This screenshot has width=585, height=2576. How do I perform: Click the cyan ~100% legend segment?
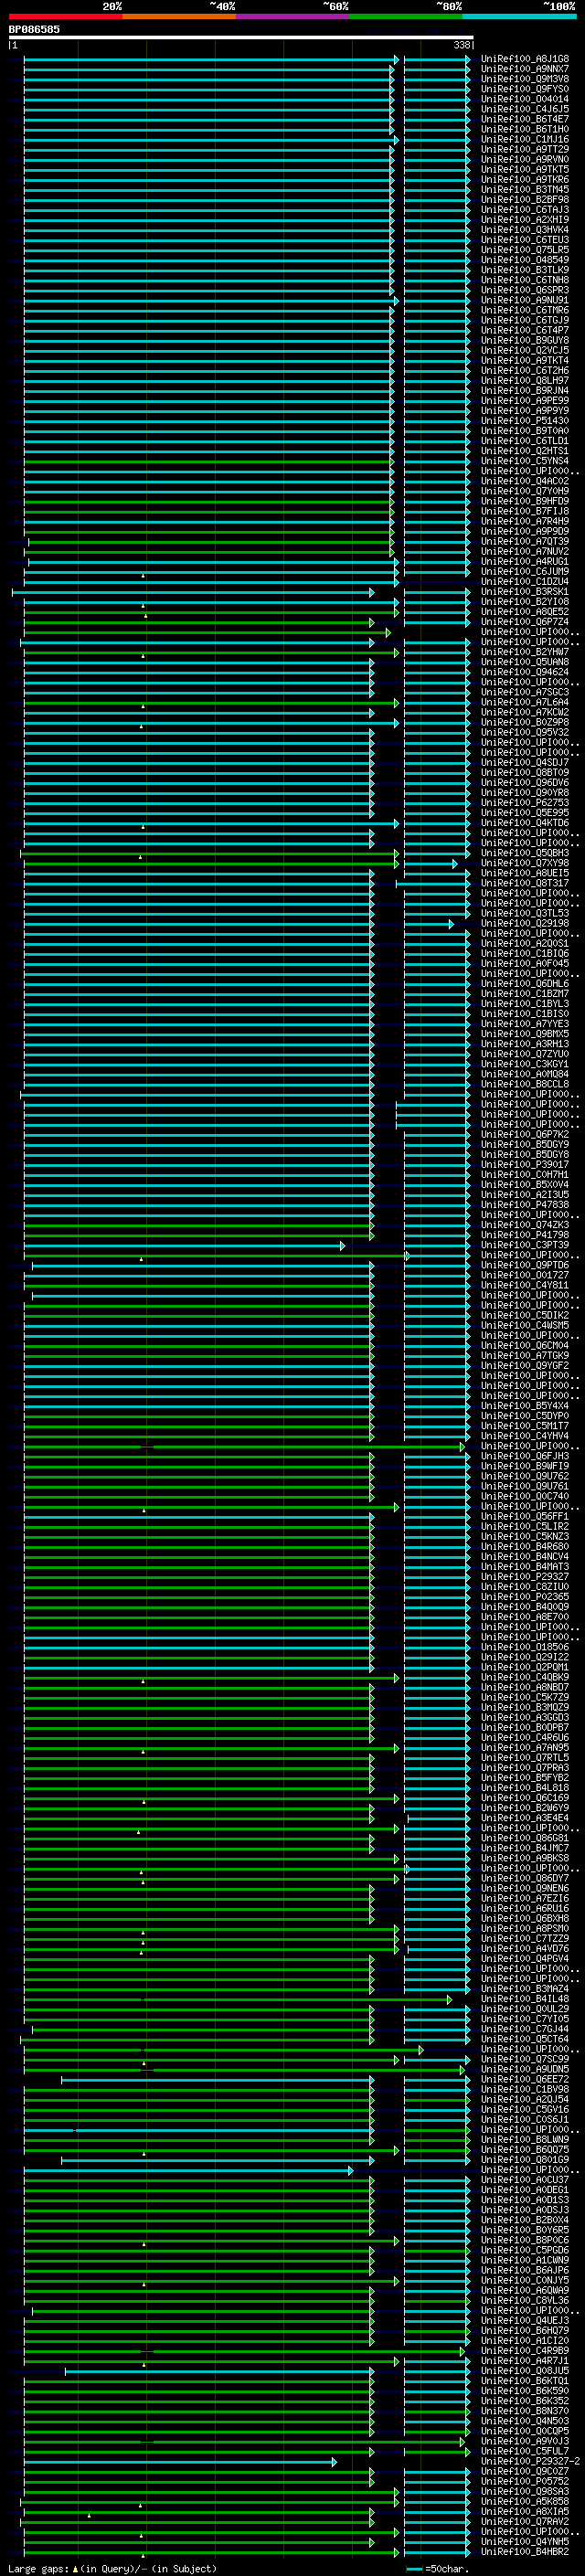point(519,16)
